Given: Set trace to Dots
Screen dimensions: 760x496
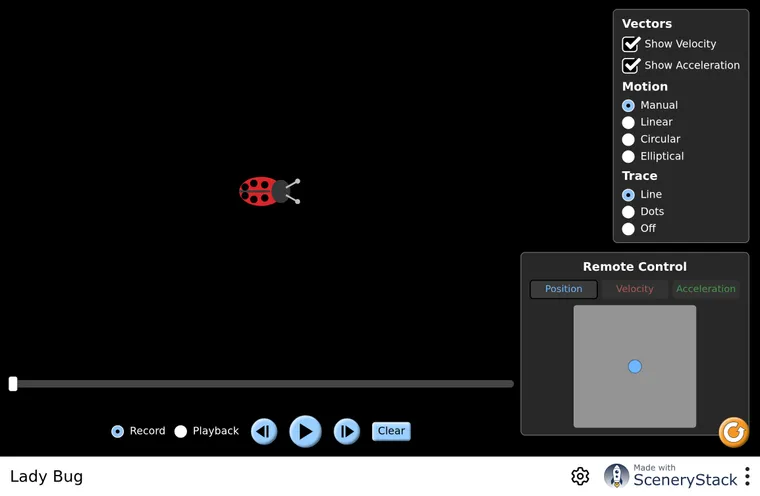Looking at the screenshot, I should click(x=628, y=211).
